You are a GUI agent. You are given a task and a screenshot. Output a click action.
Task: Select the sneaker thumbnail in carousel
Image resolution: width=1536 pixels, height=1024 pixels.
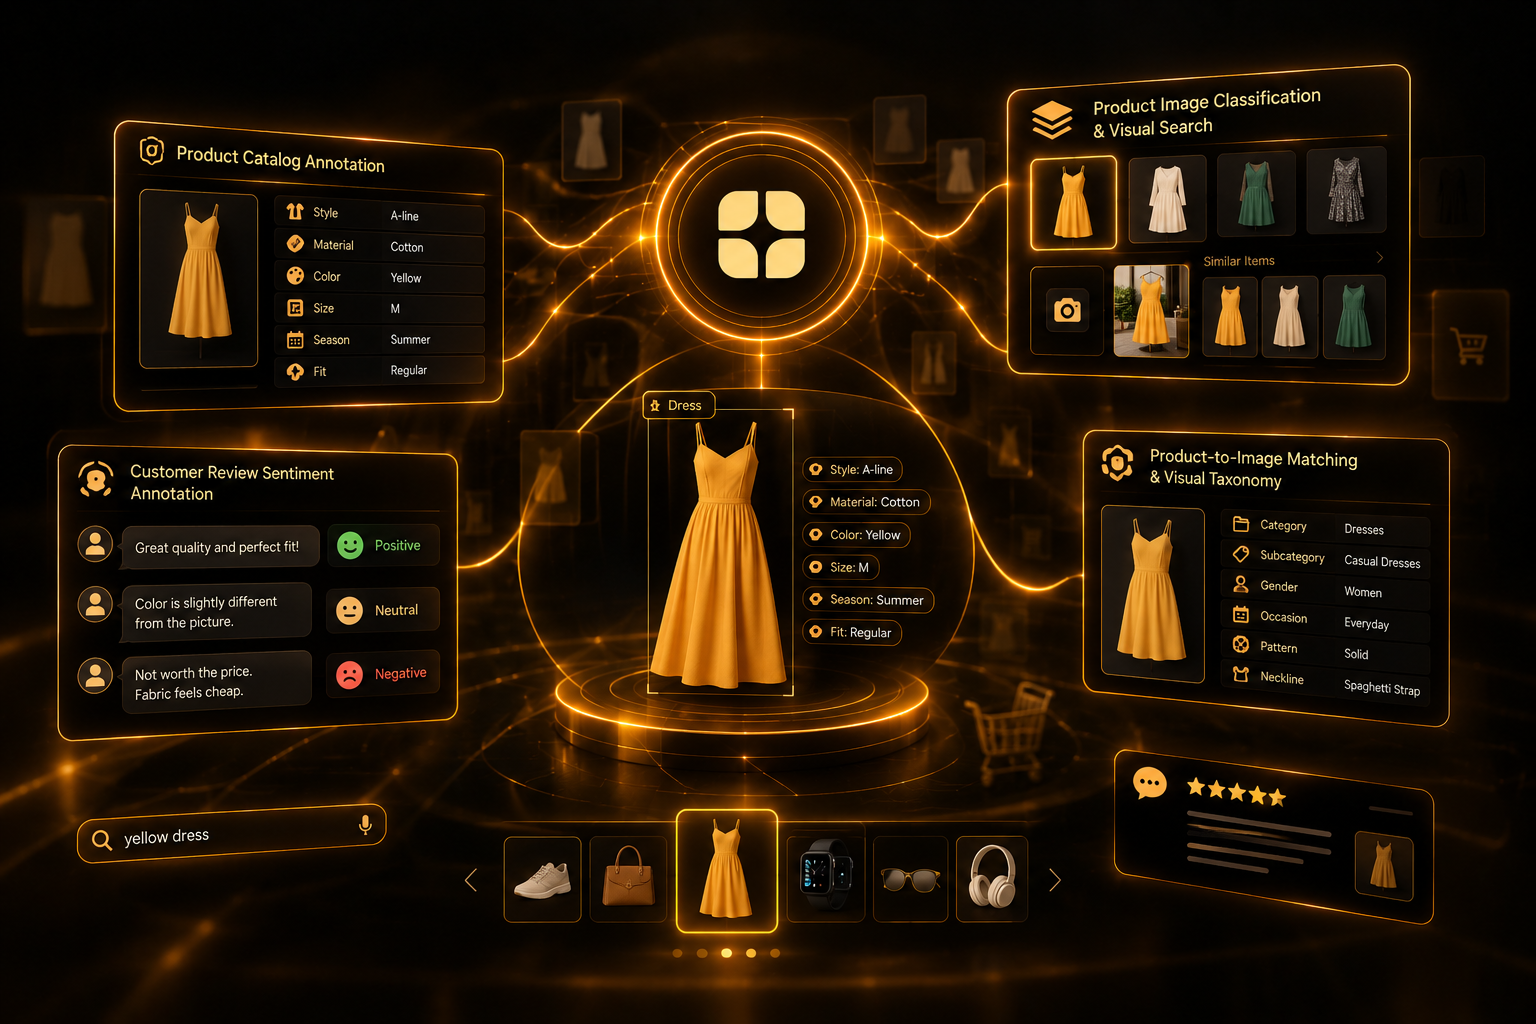tap(543, 880)
